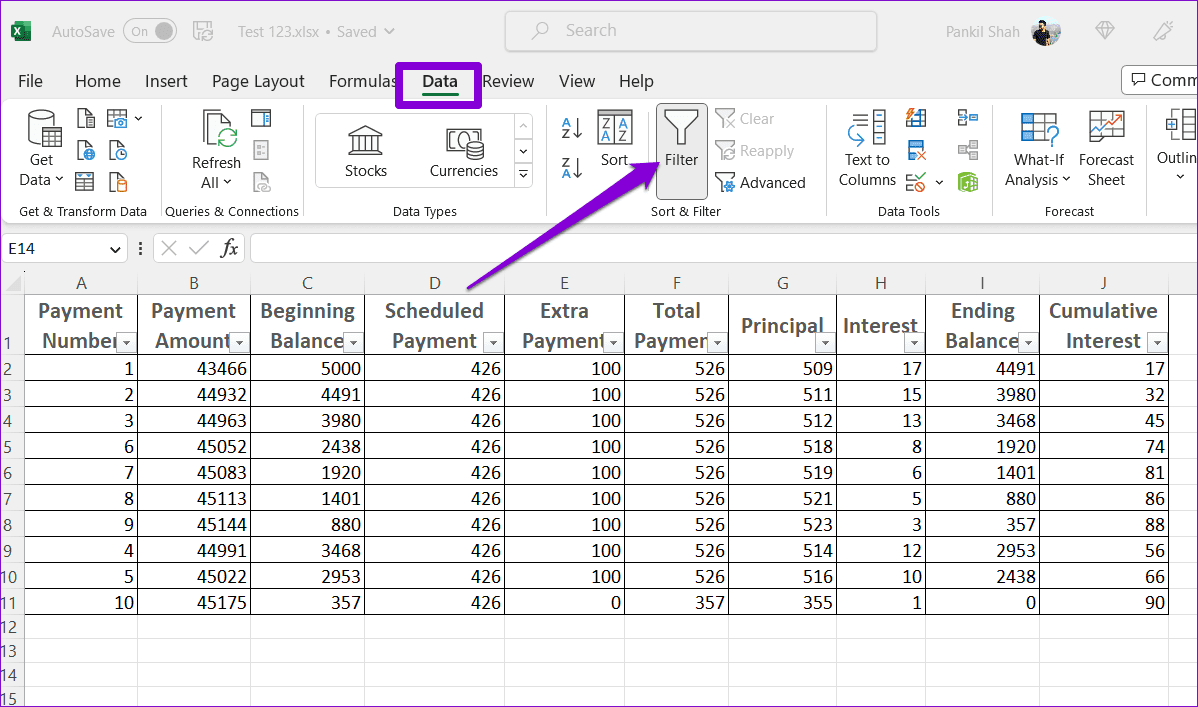Image resolution: width=1198 pixels, height=707 pixels.
Task: Click the From Text/CSV icon
Action: pos(86,118)
